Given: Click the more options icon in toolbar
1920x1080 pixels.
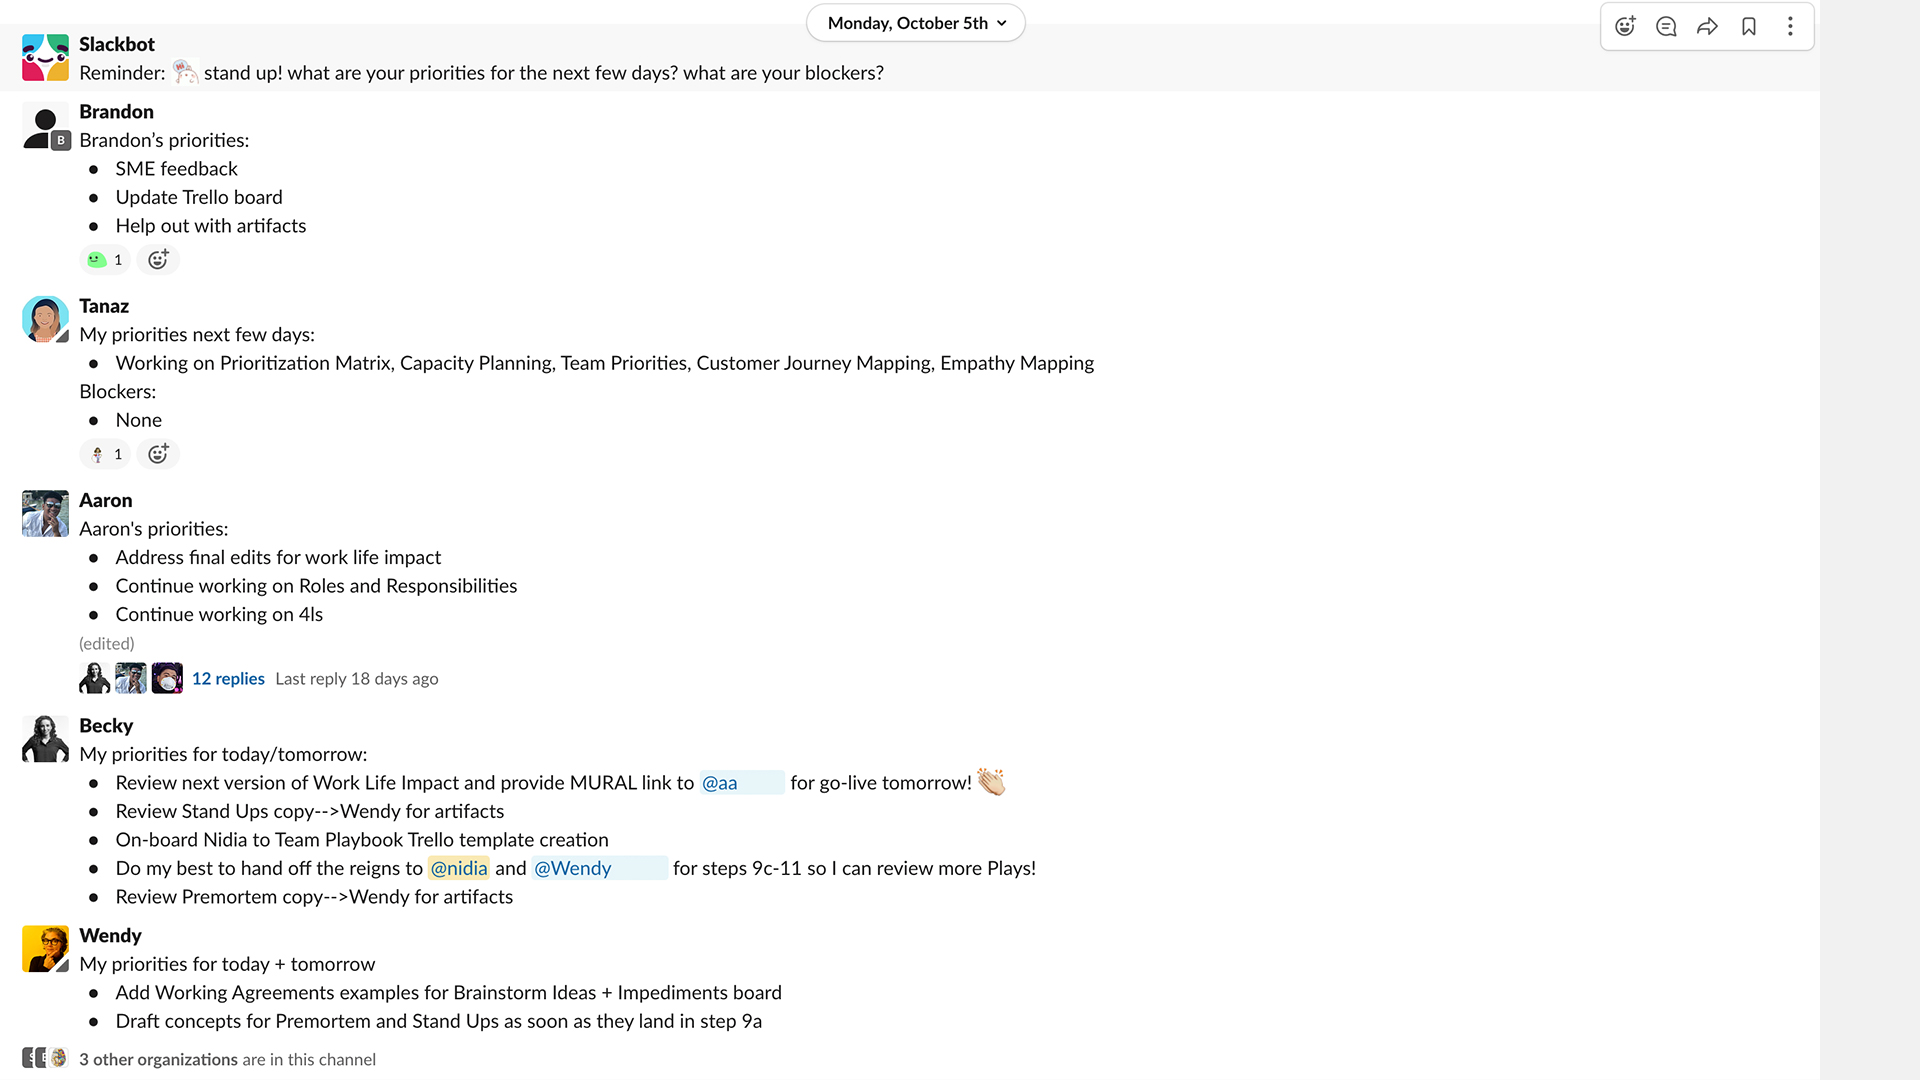Looking at the screenshot, I should [1789, 26].
